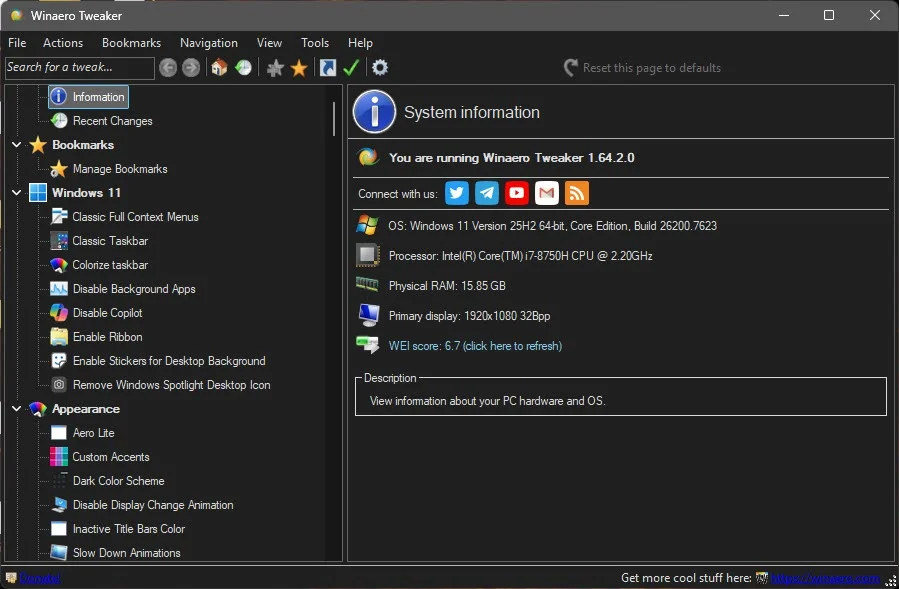Click the green checkmark toolbar icon
899x589 pixels.
[x=351, y=68]
